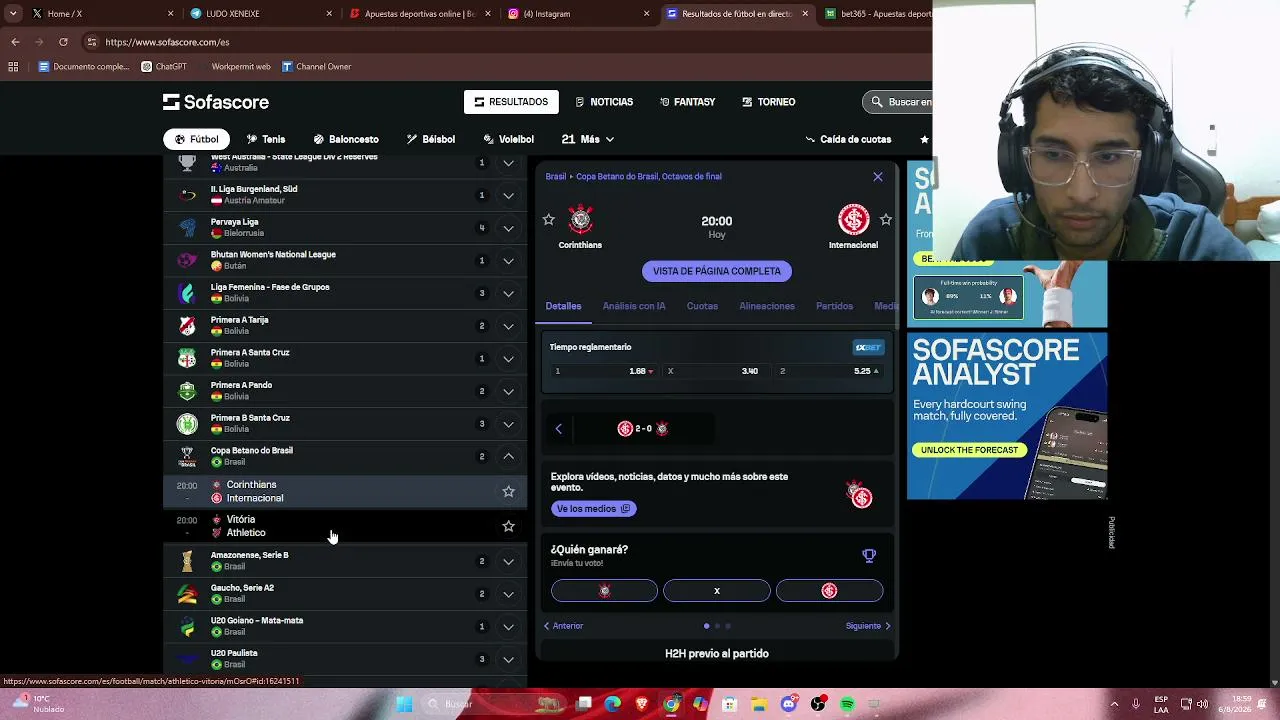Select the Voleibol sport filter
Viewport: 1280px width, 720px height.
(x=508, y=139)
